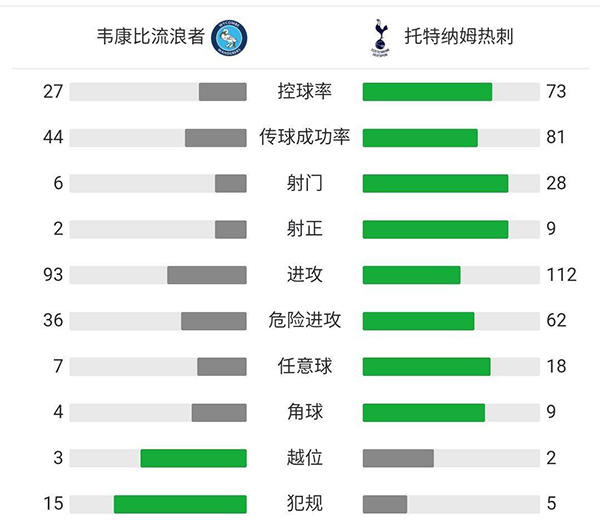Viewport: 600px width, 523px height.
Task: Click Tottenham's fouls value 5
Action: click(552, 504)
